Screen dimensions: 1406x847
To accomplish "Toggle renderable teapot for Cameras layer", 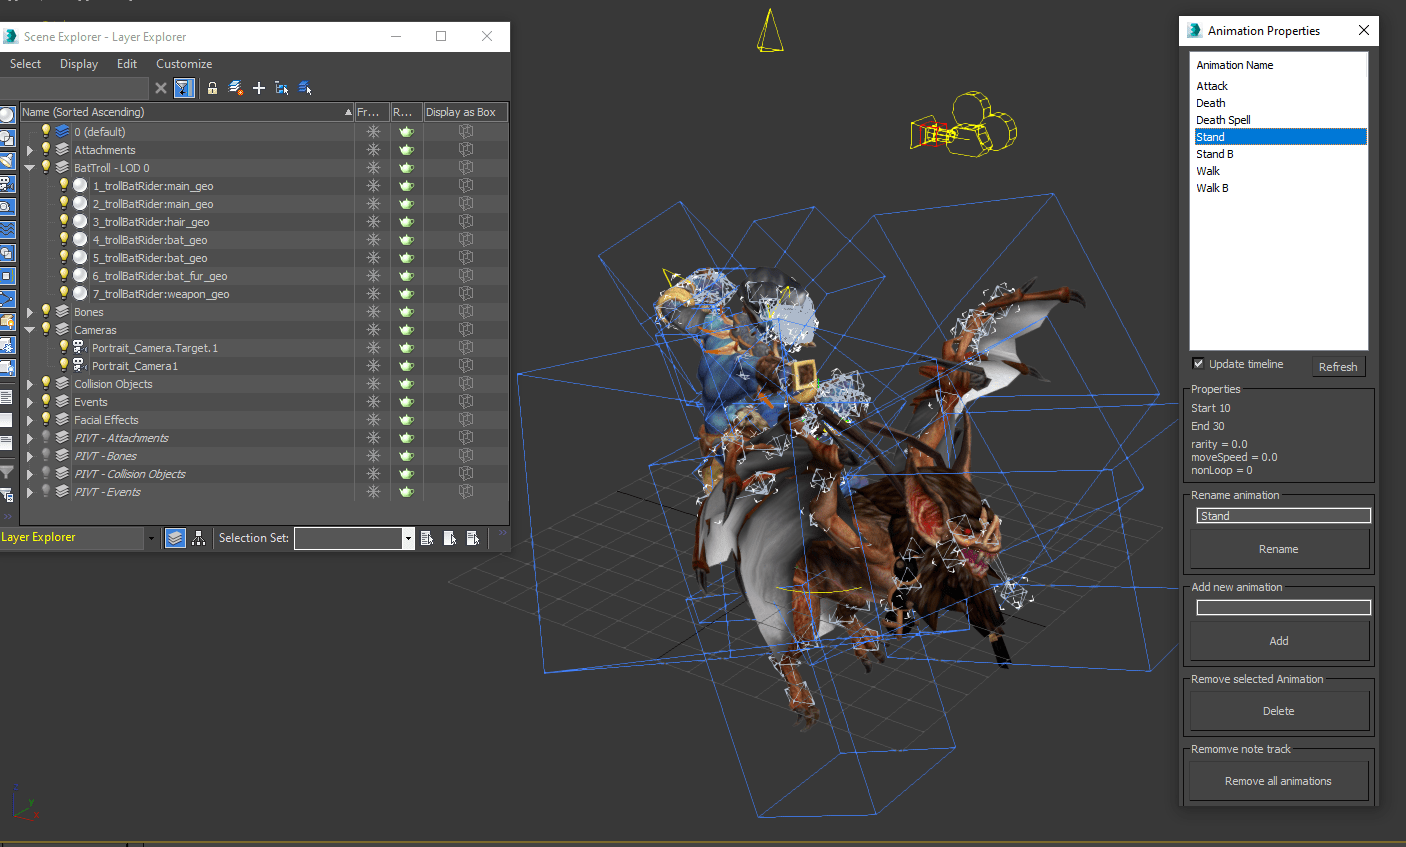I will [x=406, y=330].
